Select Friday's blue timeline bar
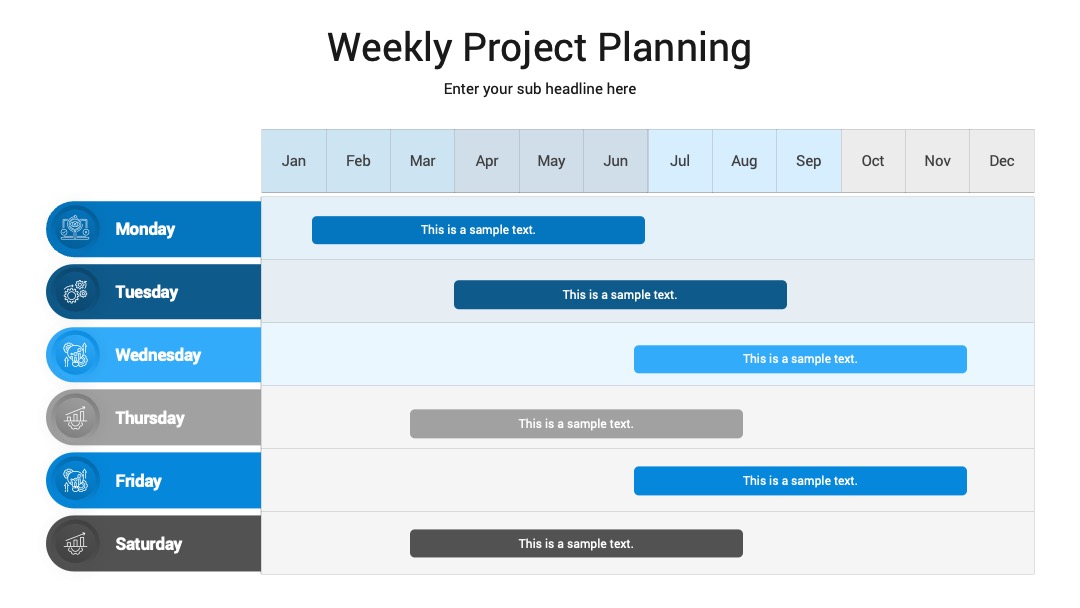Image resolution: width=1080 pixels, height=608 pixels. point(800,481)
